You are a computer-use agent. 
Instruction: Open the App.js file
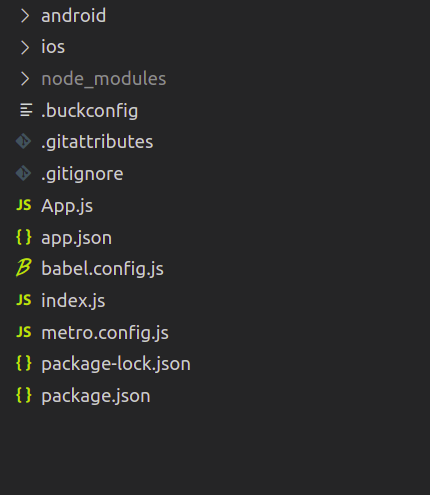click(x=67, y=206)
